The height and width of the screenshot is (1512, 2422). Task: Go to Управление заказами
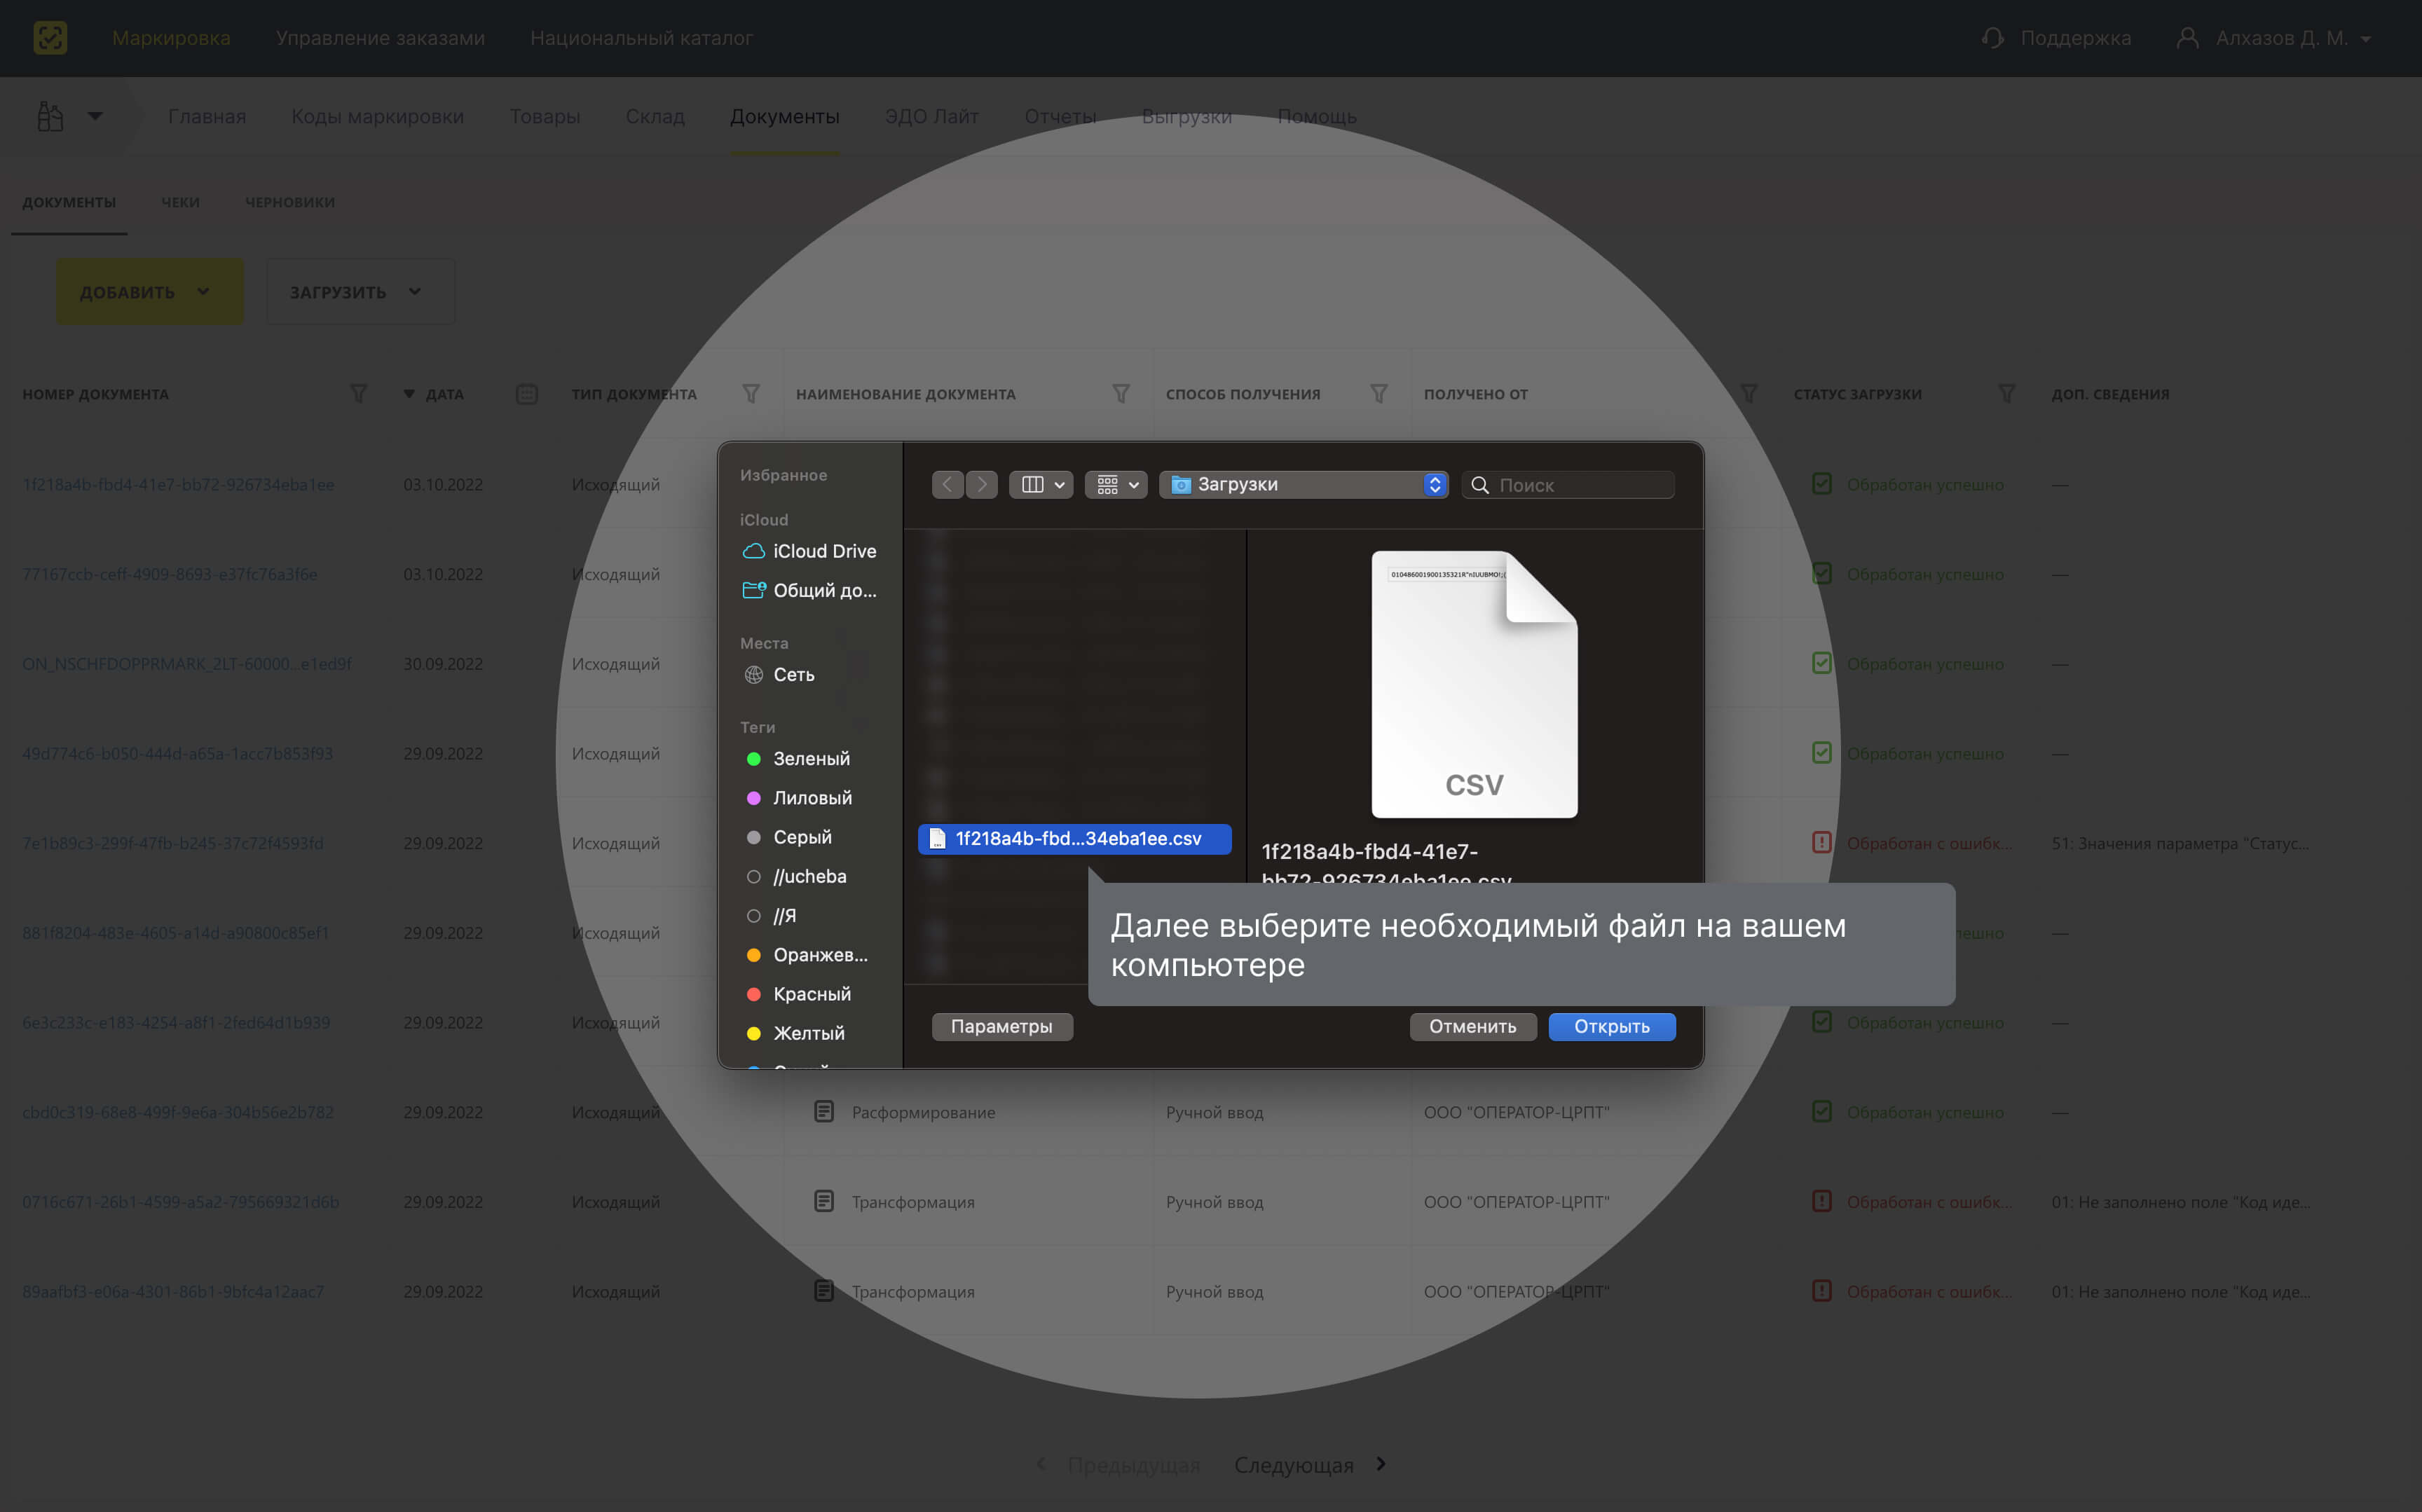pos(380,38)
